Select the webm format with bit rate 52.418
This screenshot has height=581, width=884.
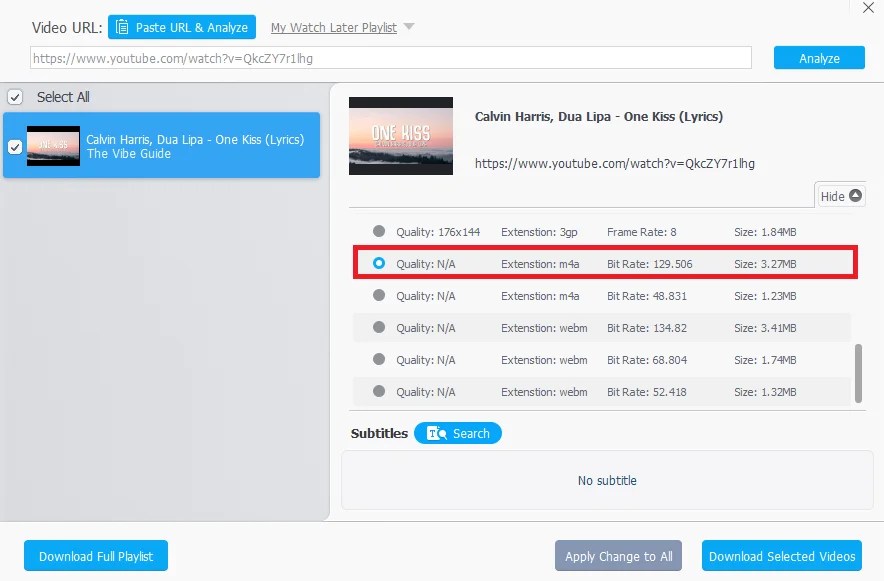point(379,391)
